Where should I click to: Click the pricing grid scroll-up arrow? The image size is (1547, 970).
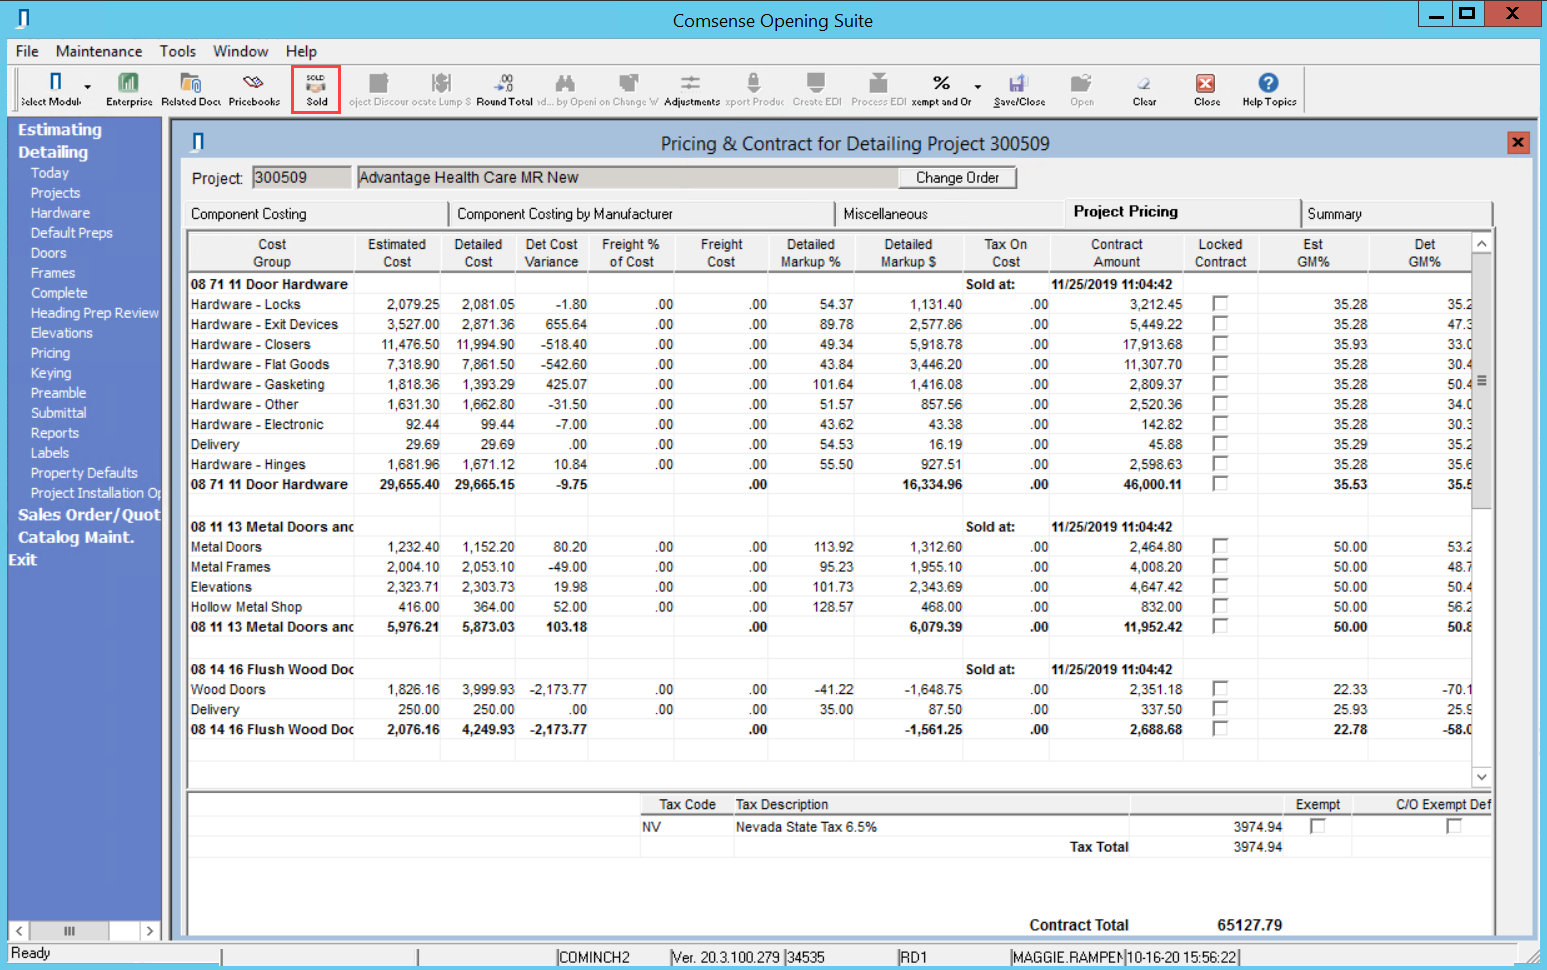click(x=1482, y=243)
